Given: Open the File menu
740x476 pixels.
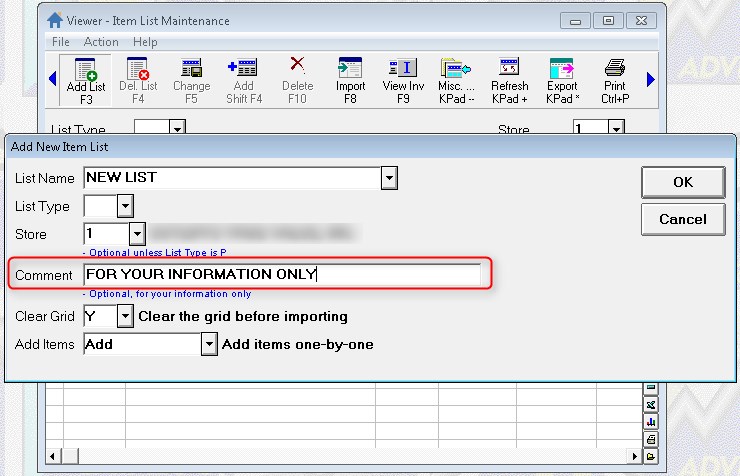Looking at the screenshot, I should (61, 42).
